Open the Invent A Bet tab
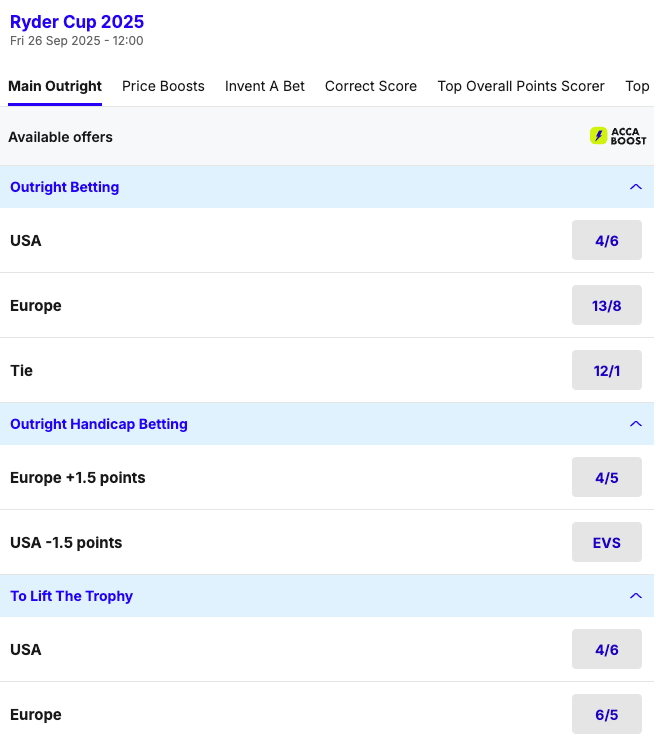This screenshot has height=741, width=656. [265, 86]
